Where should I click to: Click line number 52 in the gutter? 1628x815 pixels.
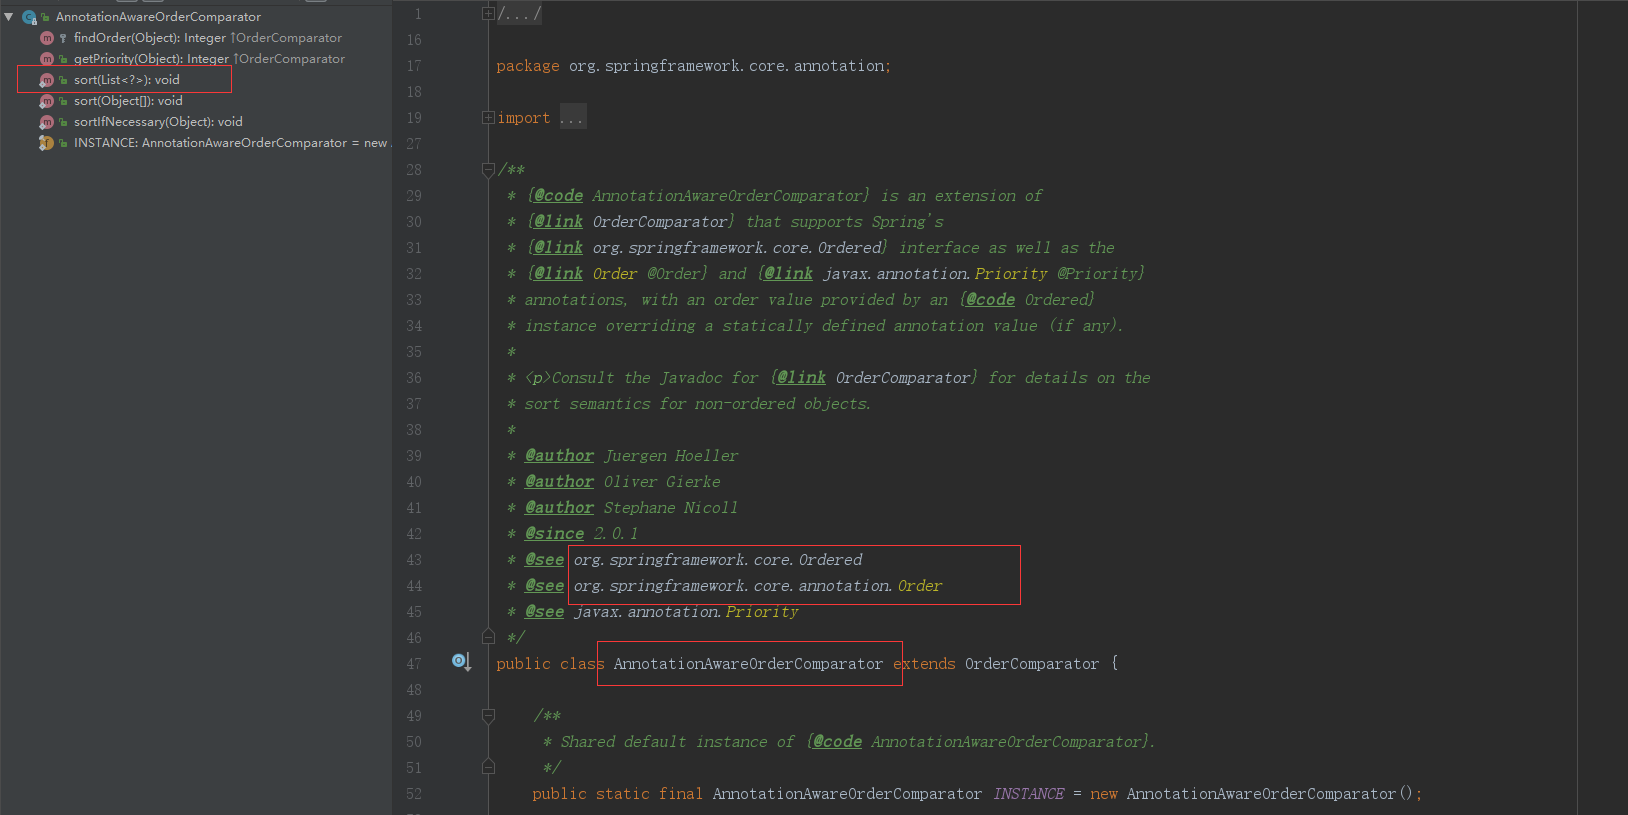[x=414, y=794]
